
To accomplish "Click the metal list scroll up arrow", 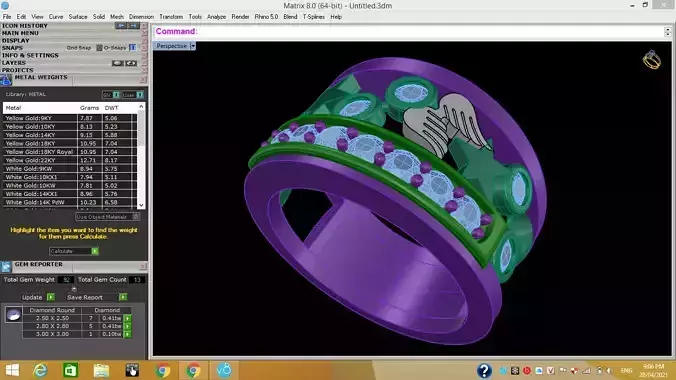I will (x=141, y=107).
